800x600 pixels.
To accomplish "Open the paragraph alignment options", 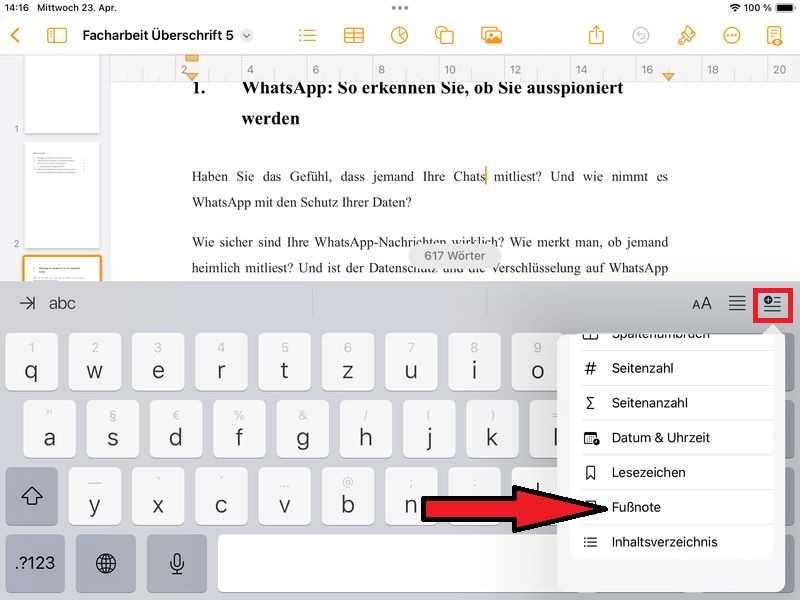I will pyautogui.click(x=737, y=303).
